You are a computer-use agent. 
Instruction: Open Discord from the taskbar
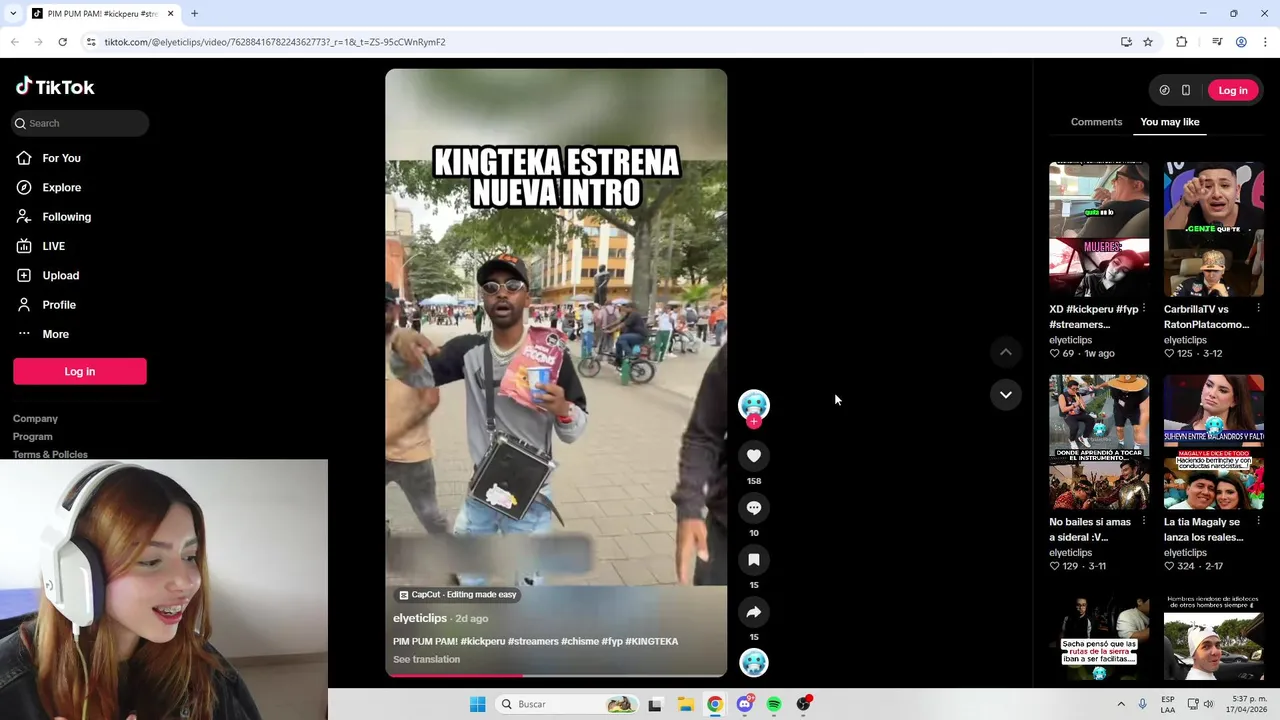(744, 704)
